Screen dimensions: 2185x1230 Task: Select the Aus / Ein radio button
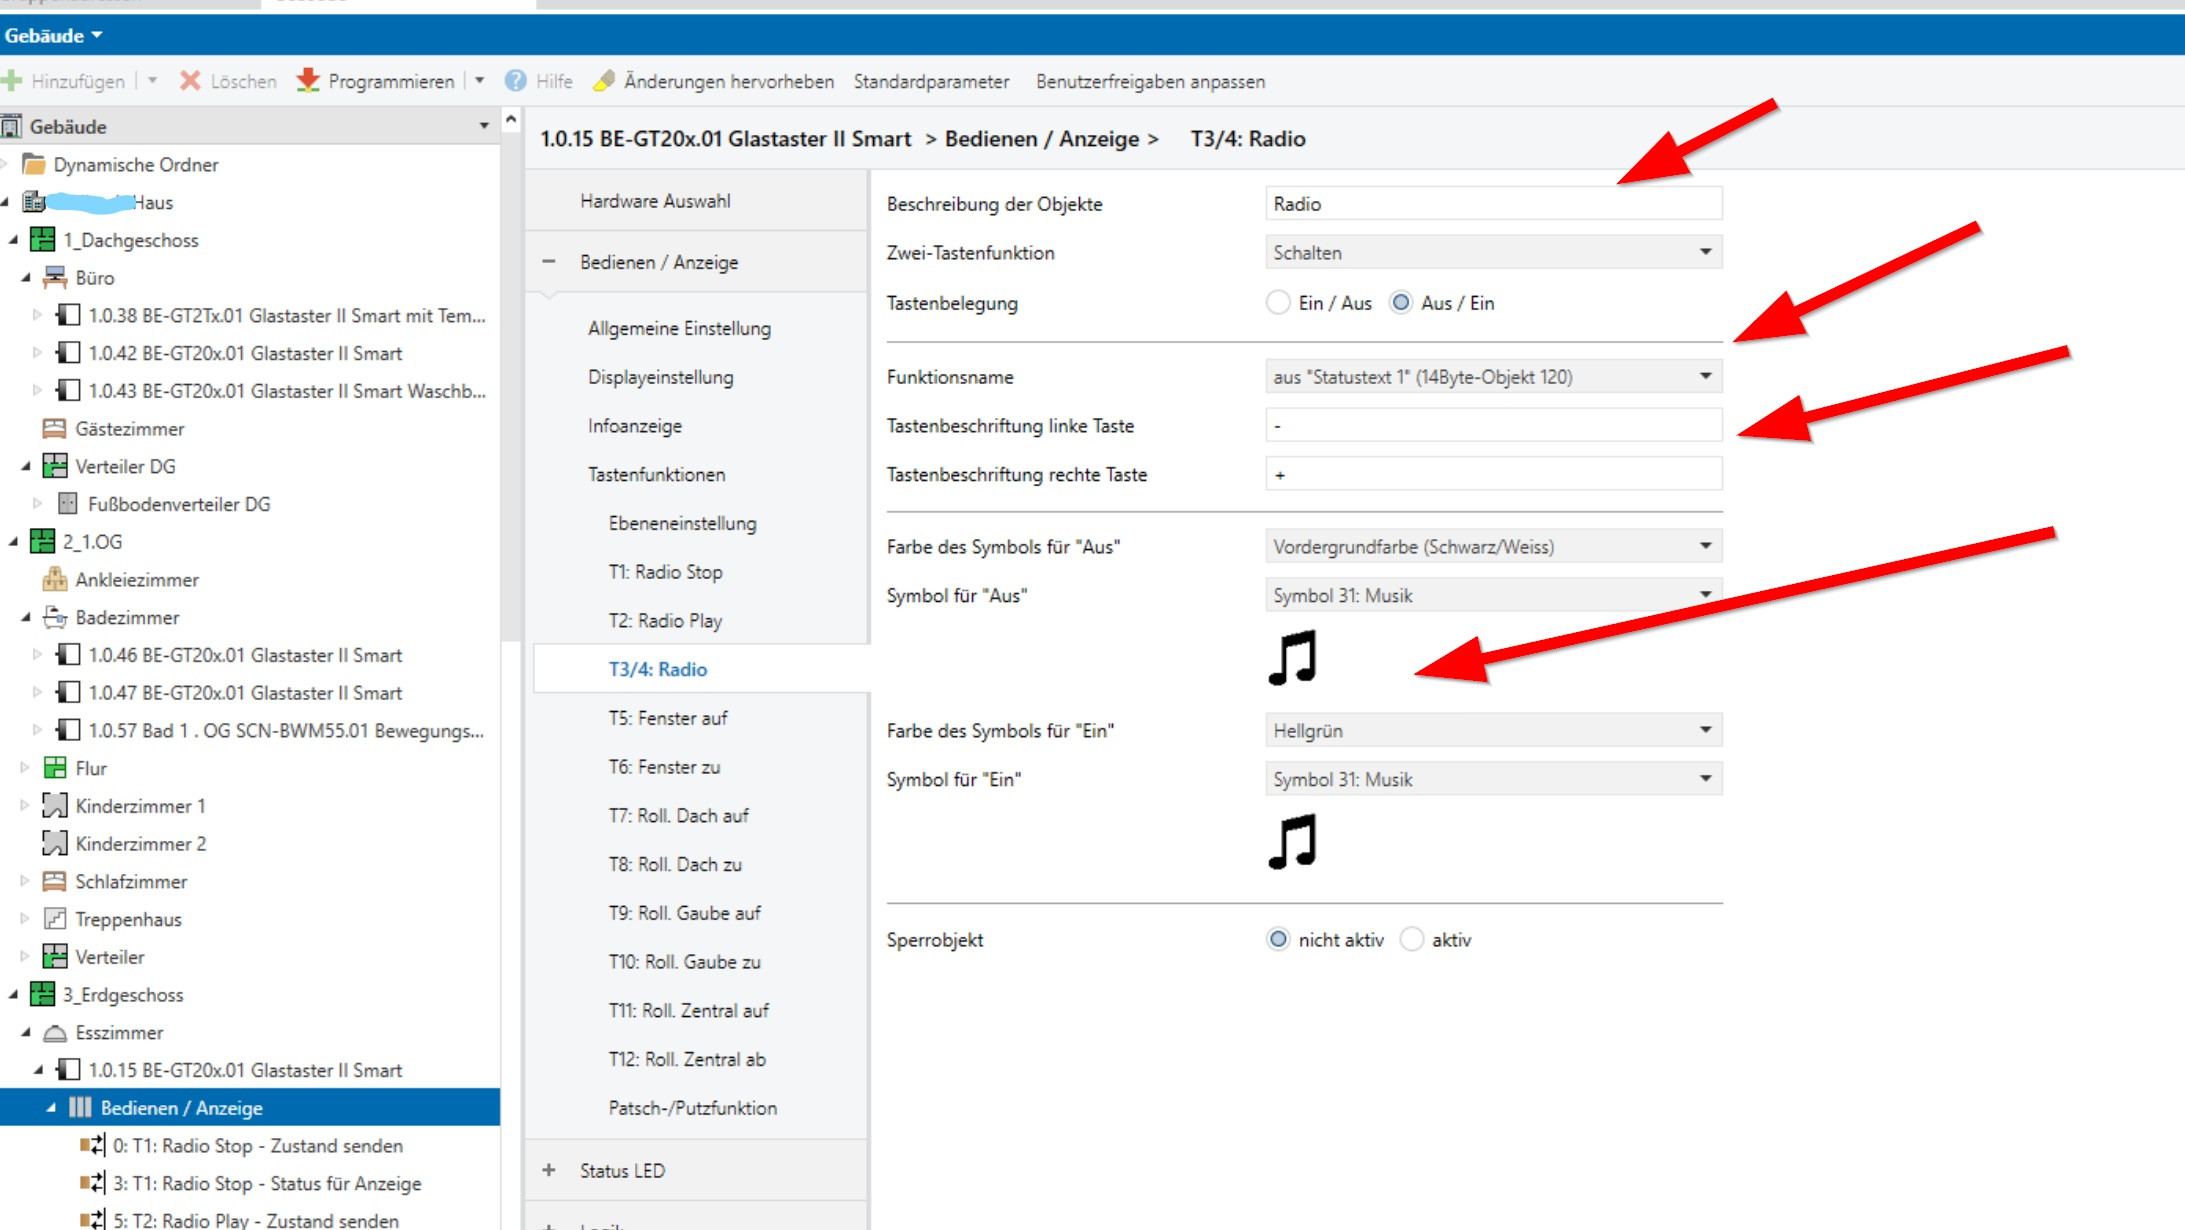1401,303
